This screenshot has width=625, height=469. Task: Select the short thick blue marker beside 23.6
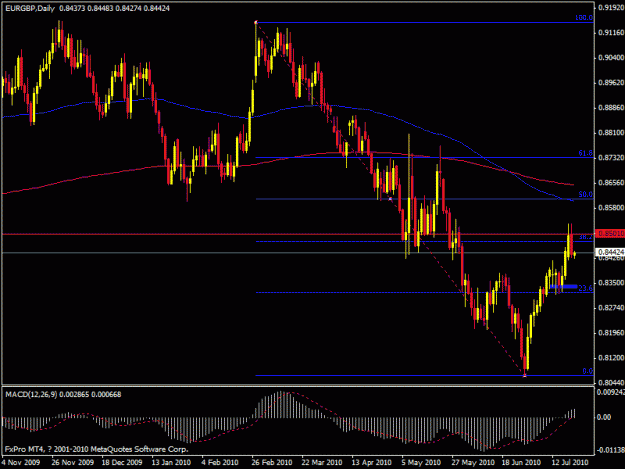pyautogui.click(x=563, y=287)
